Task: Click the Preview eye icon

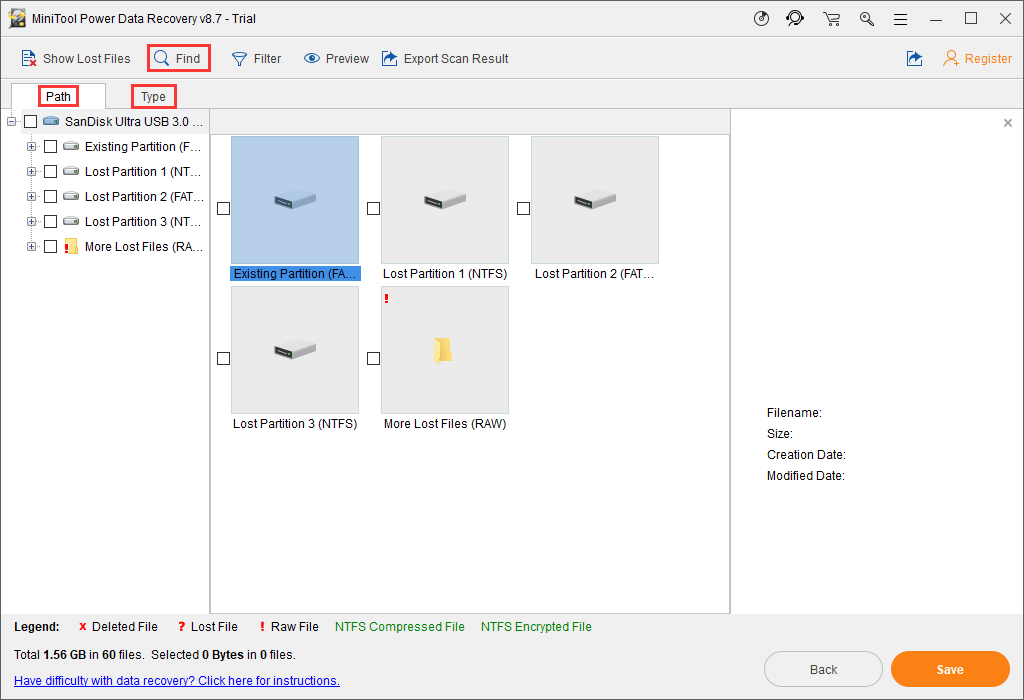Action: 312,59
